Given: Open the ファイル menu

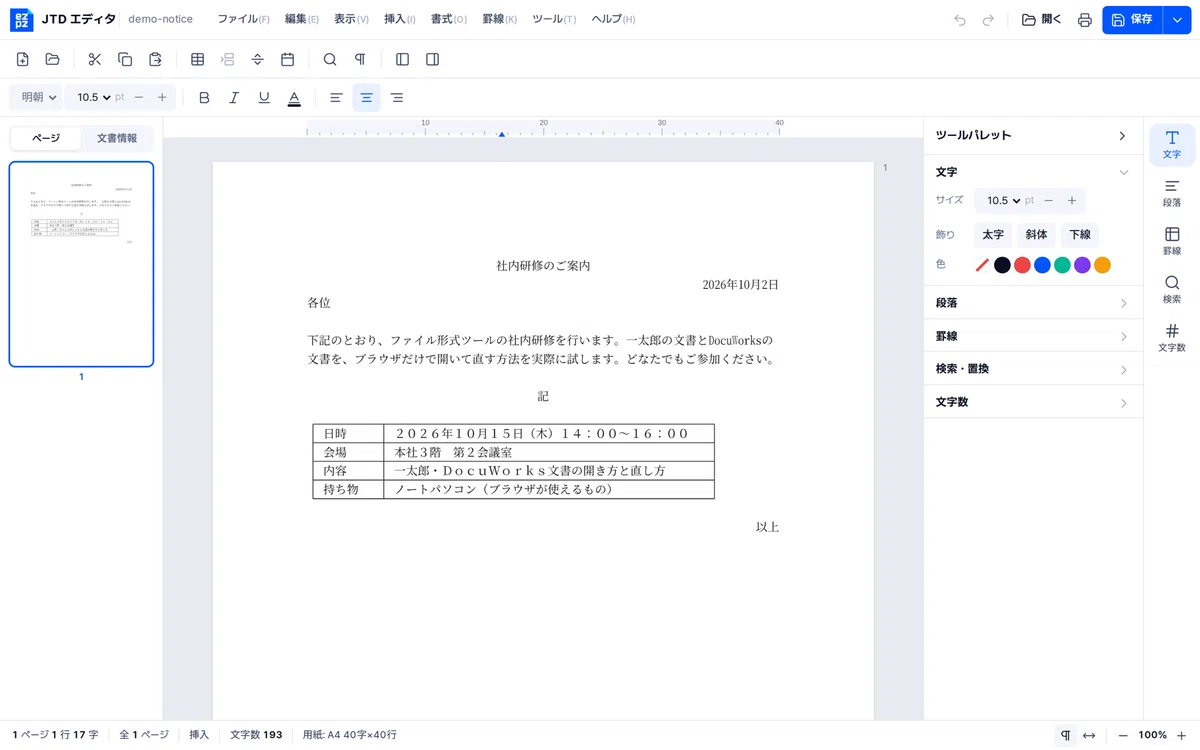Looking at the screenshot, I should point(243,19).
